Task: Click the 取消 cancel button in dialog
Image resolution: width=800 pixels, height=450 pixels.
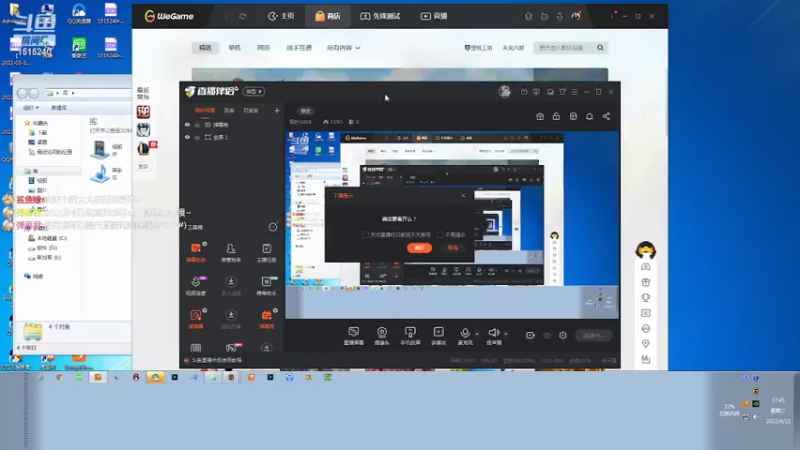Action: tap(453, 247)
